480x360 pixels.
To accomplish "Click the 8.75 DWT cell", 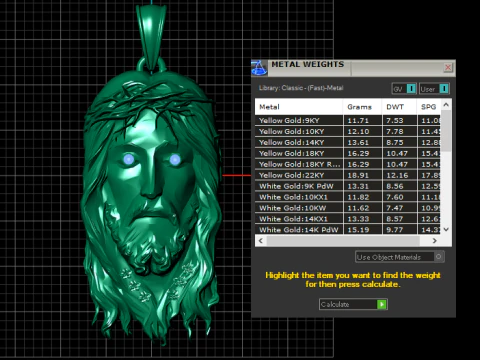I will (x=400, y=142).
